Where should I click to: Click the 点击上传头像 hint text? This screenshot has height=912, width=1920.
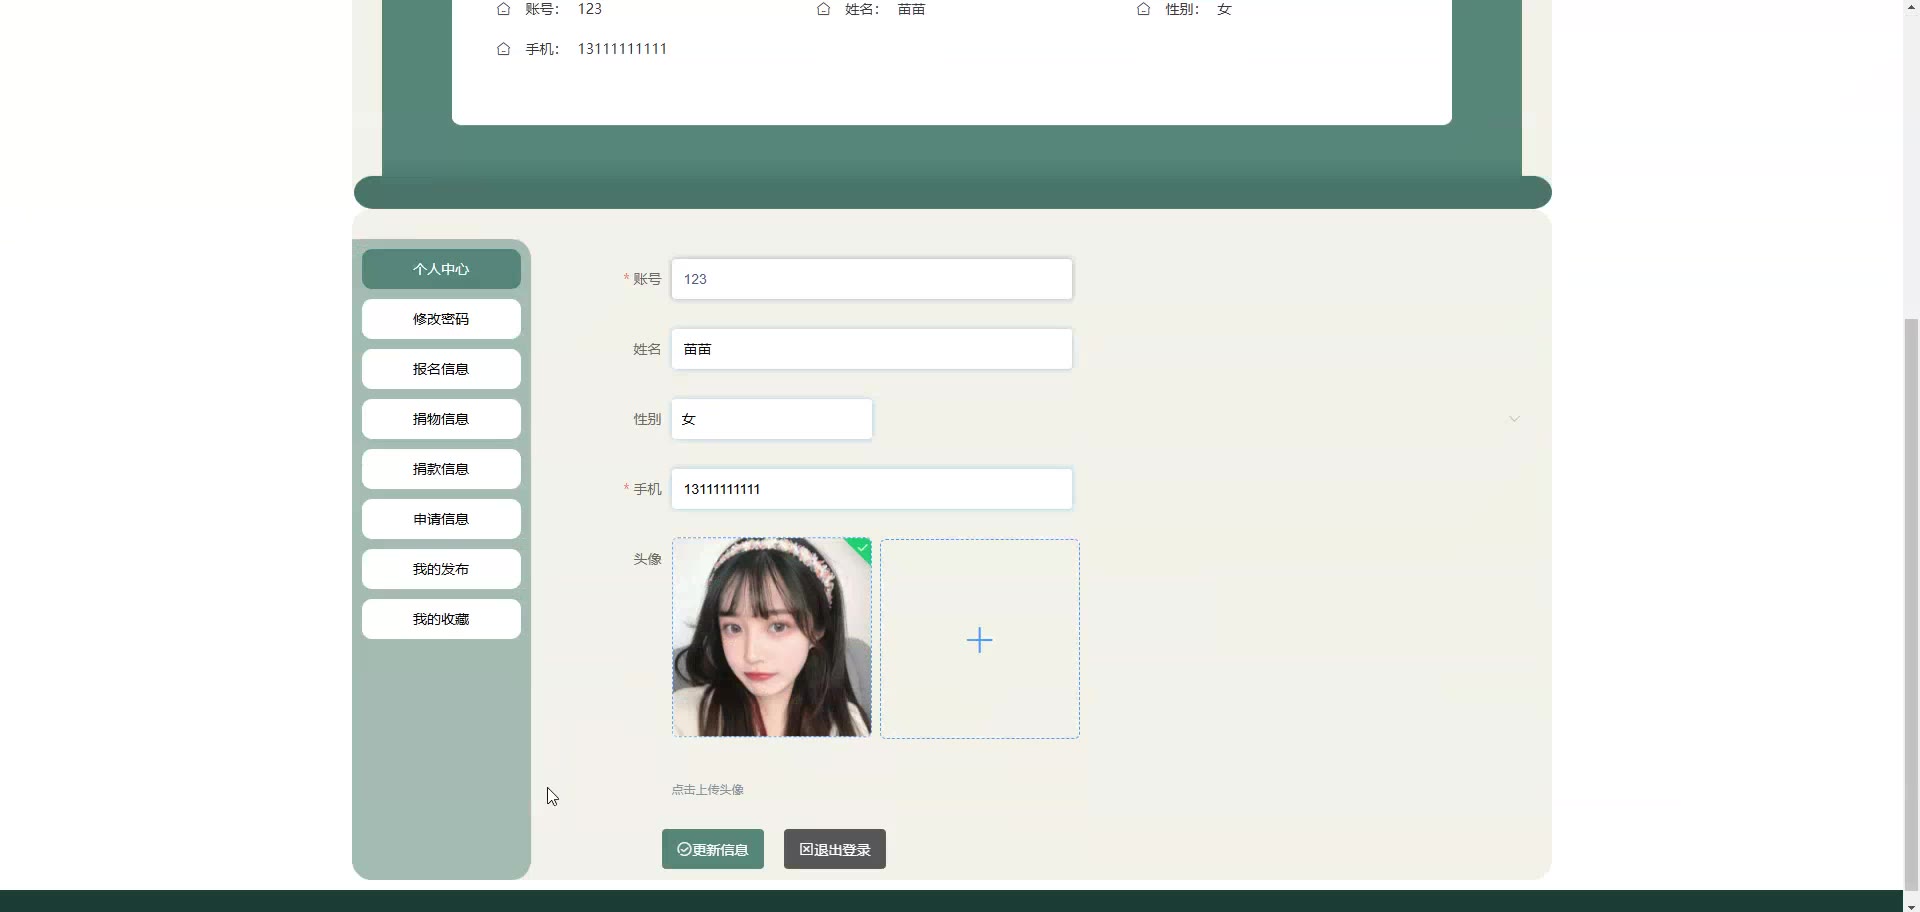pyautogui.click(x=708, y=790)
